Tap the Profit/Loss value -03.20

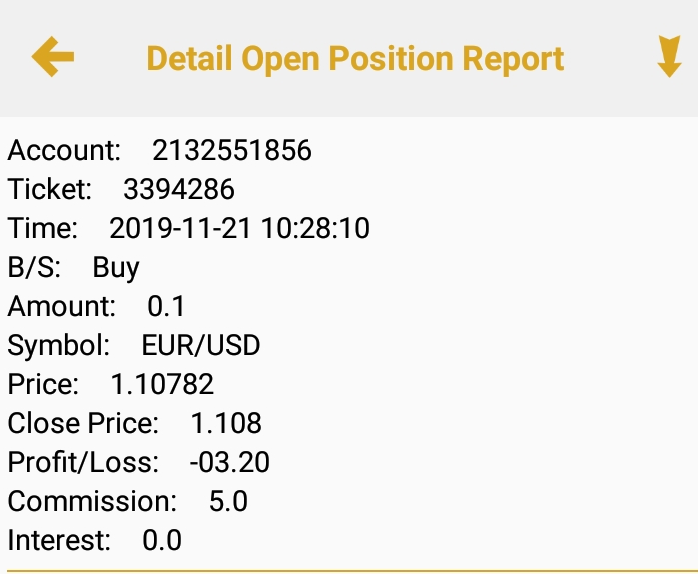[x=229, y=463]
